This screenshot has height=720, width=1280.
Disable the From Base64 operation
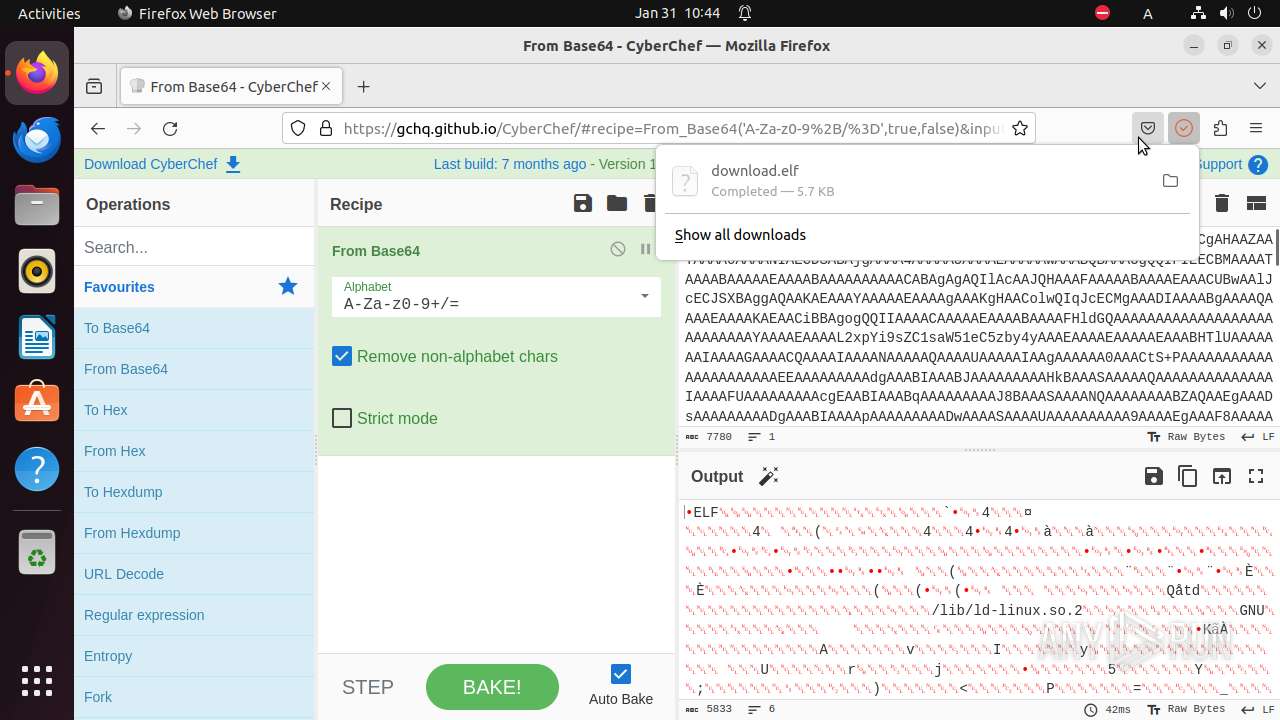[x=618, y=250]
